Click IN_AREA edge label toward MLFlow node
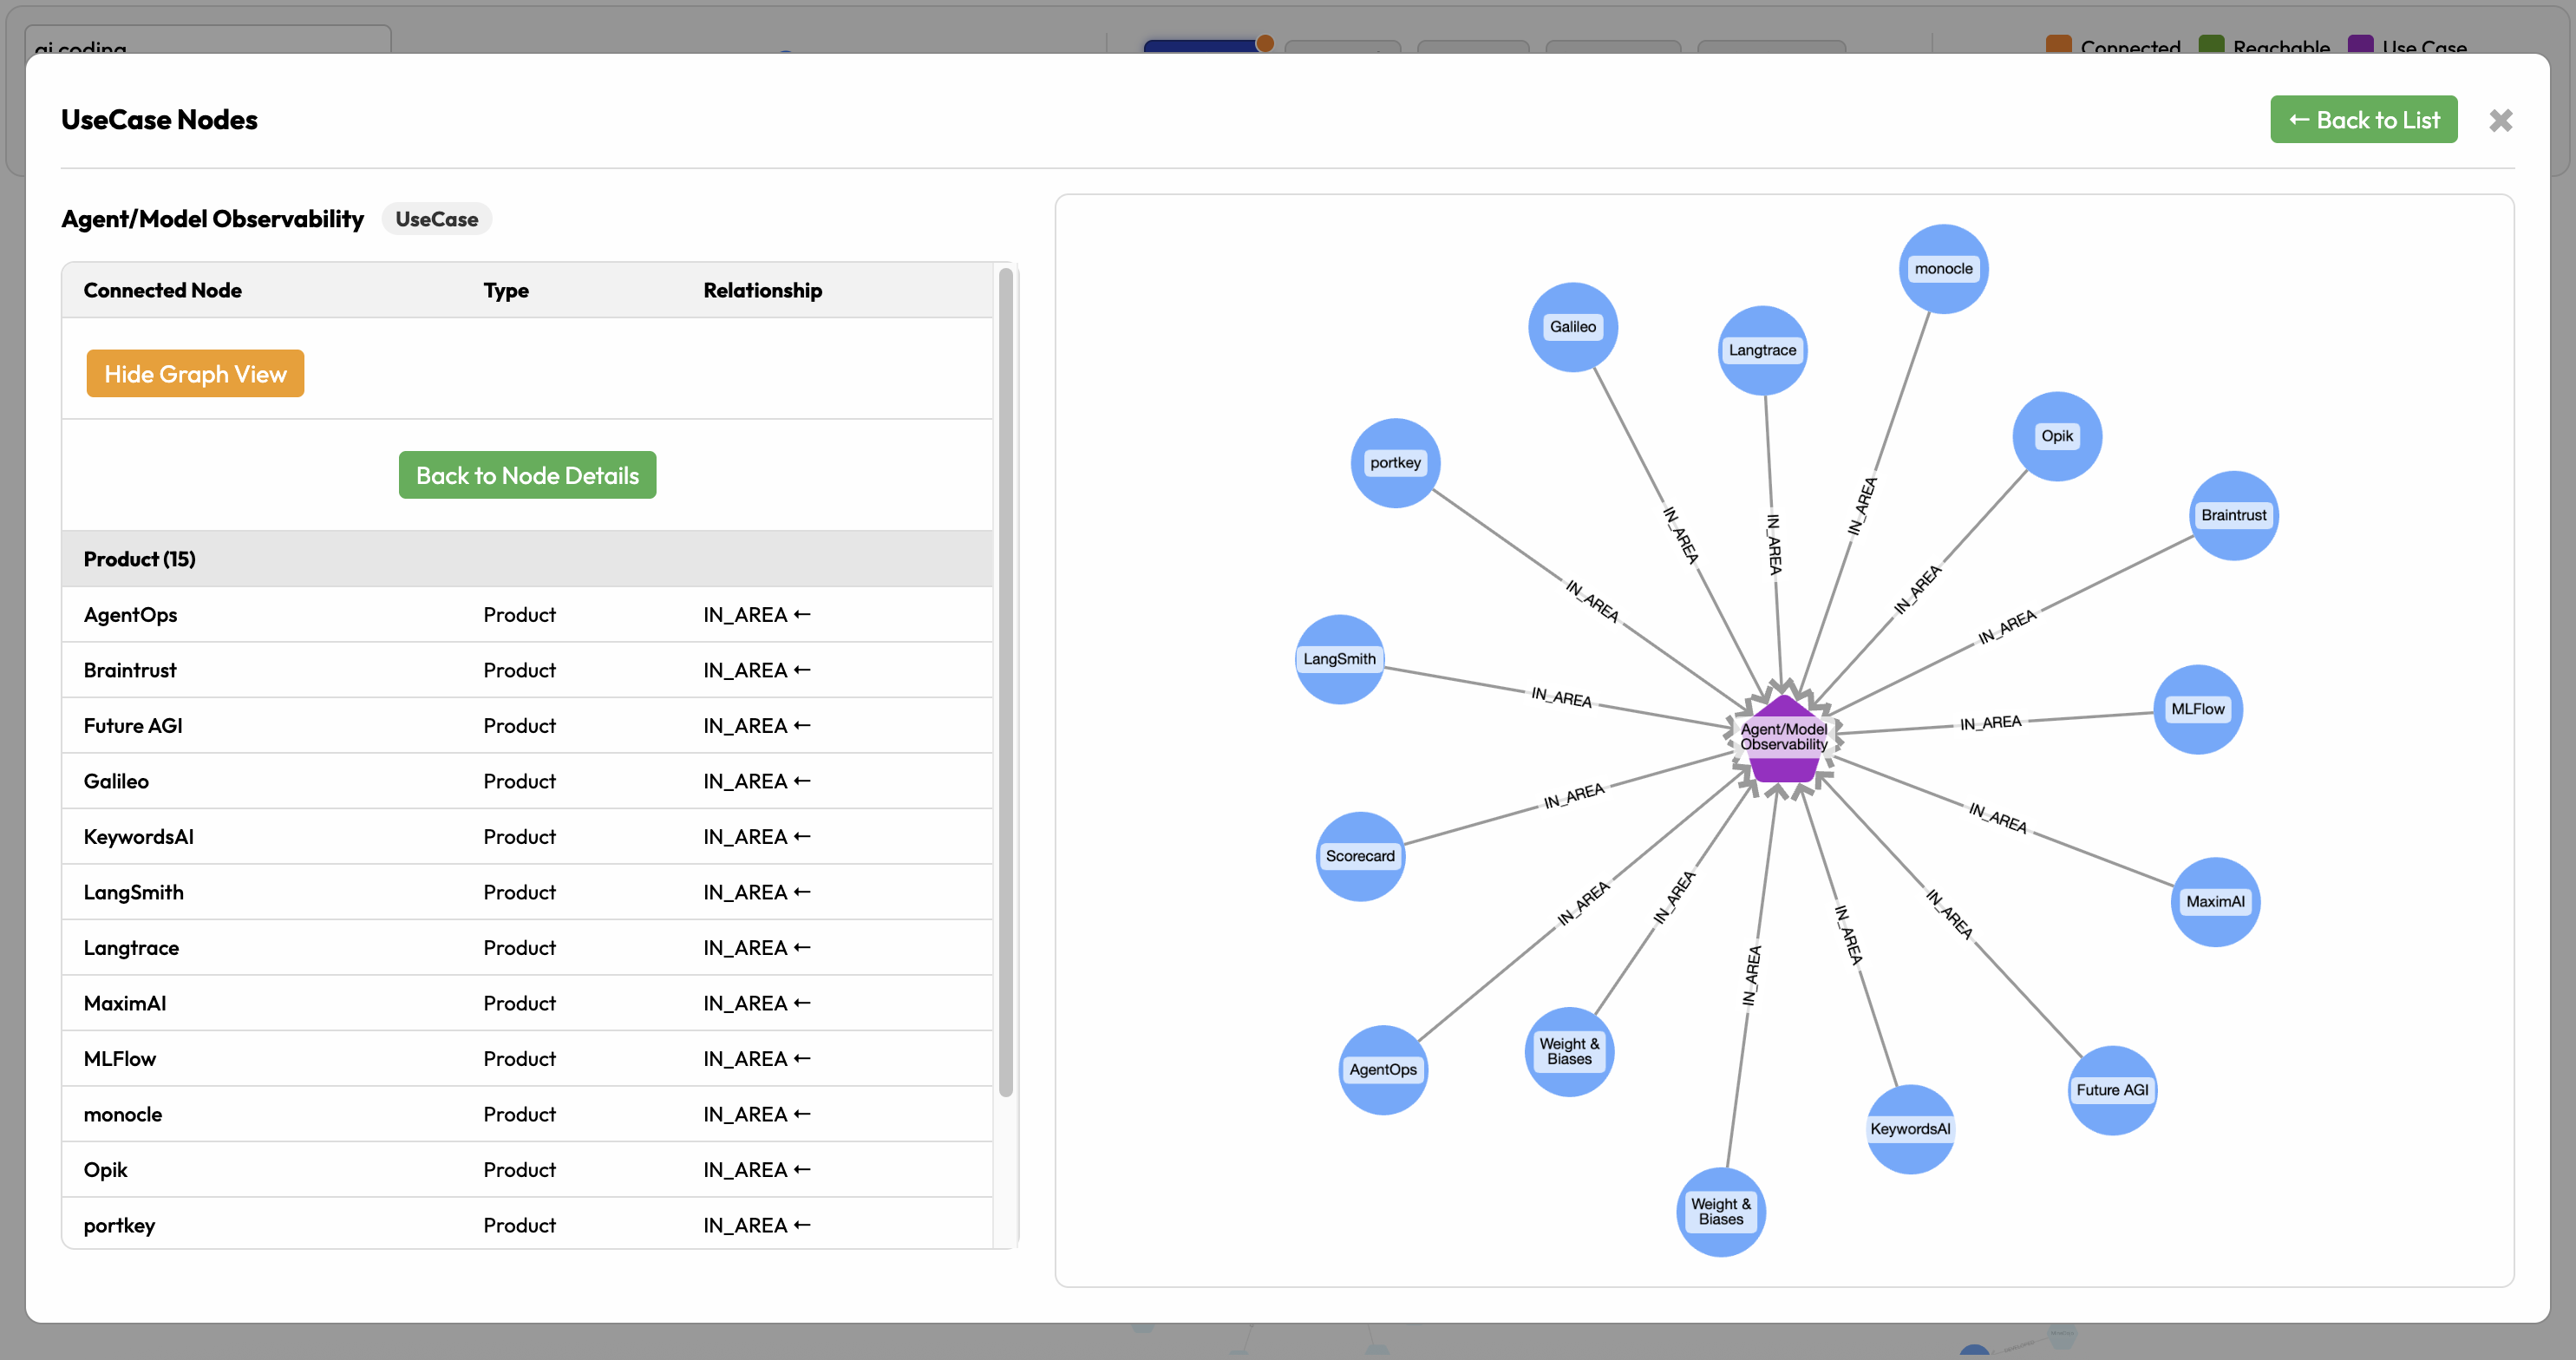The width and height of the screenshot is (2576, 1360). [1990, 723]
